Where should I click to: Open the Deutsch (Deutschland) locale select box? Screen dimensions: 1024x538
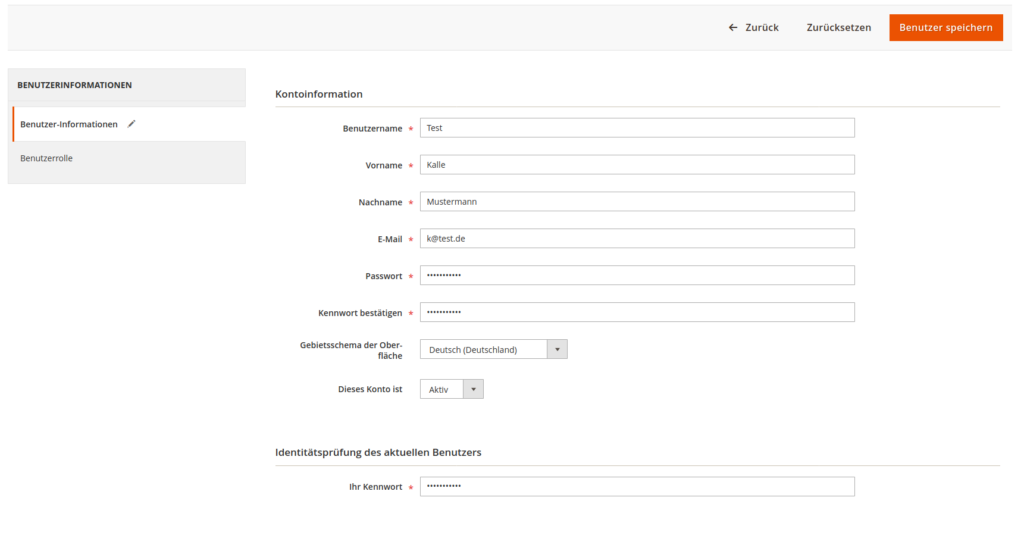484,349
